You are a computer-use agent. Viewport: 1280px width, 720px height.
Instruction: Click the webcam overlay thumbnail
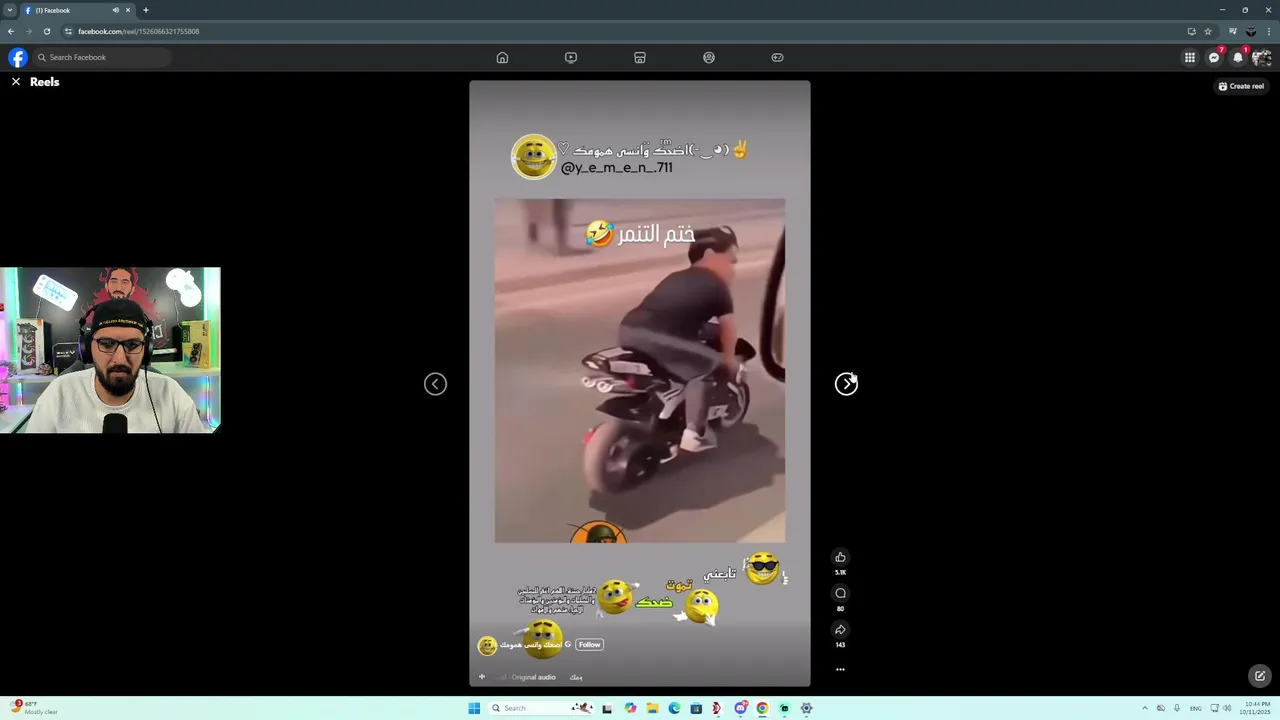point(110,350)
